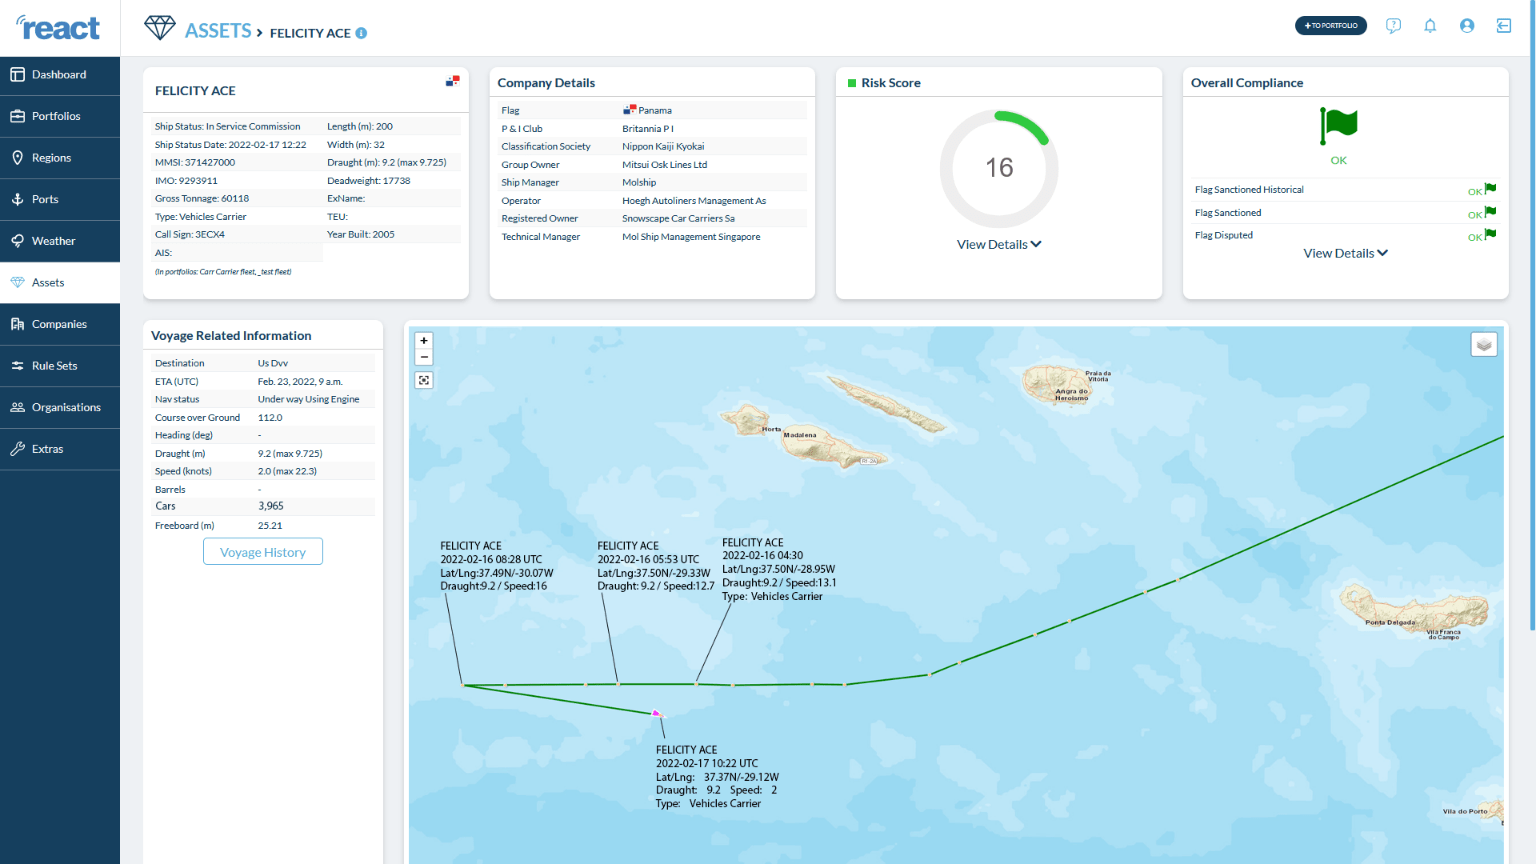
Task: Click the risk score 16 gauge
Action: (x=999, y=168)
